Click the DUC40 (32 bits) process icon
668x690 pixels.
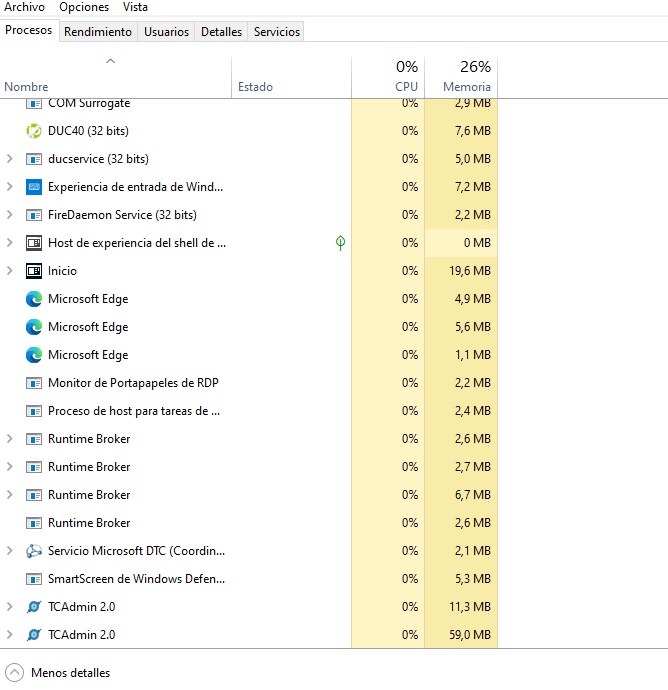(34, 131)
